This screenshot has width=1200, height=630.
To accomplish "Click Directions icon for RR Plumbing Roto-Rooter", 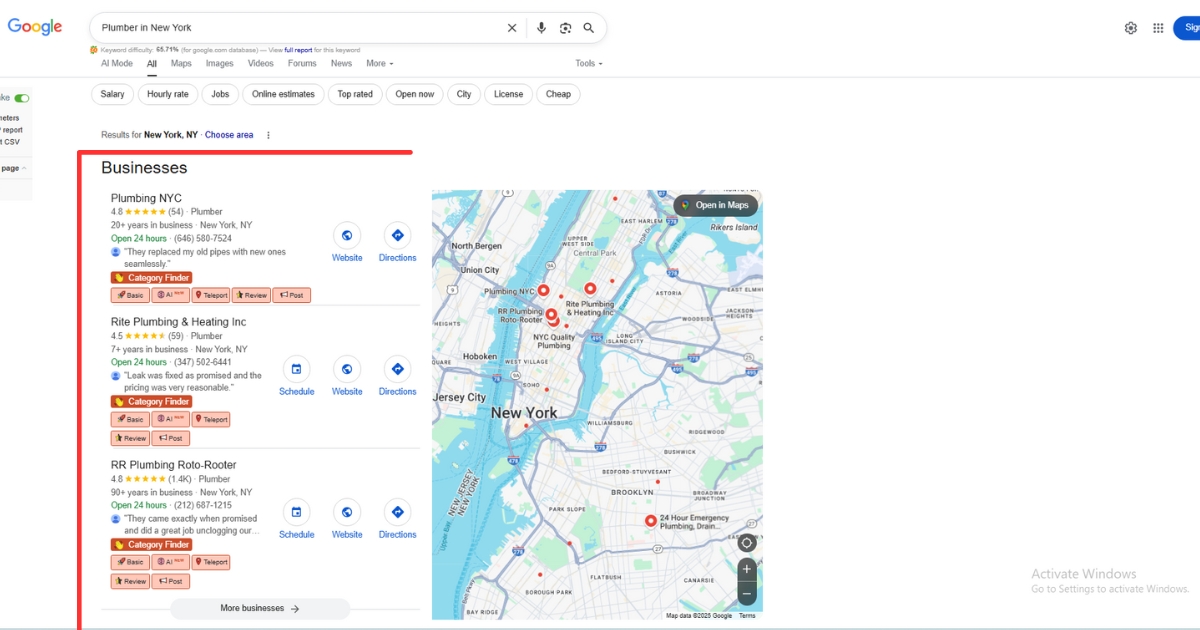I will coord(397,513).
